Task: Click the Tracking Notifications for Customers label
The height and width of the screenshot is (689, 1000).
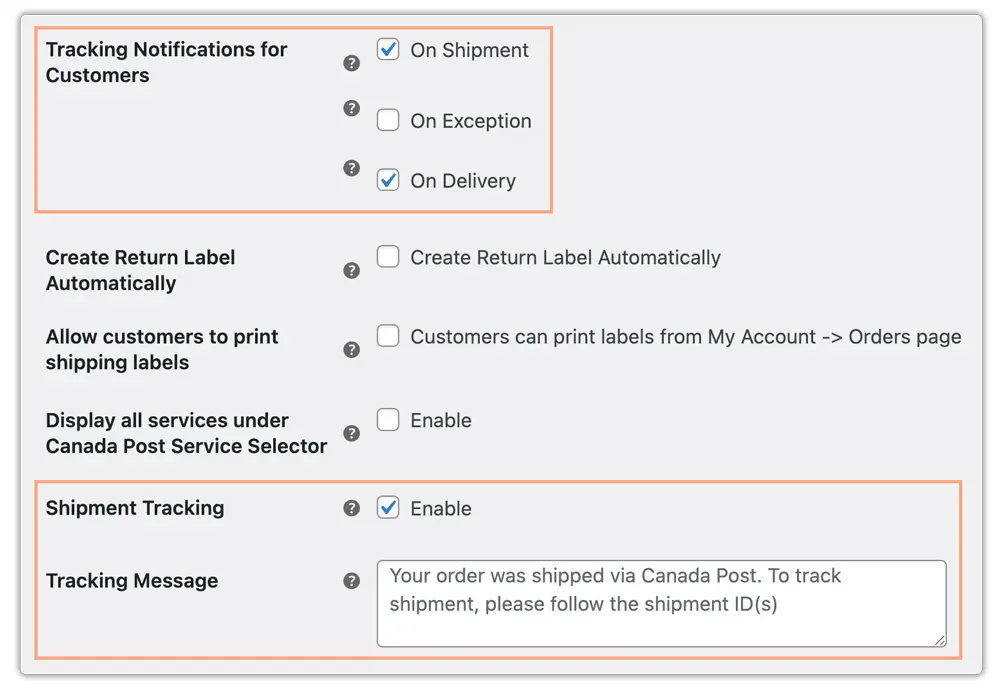Action: [166, 62]
